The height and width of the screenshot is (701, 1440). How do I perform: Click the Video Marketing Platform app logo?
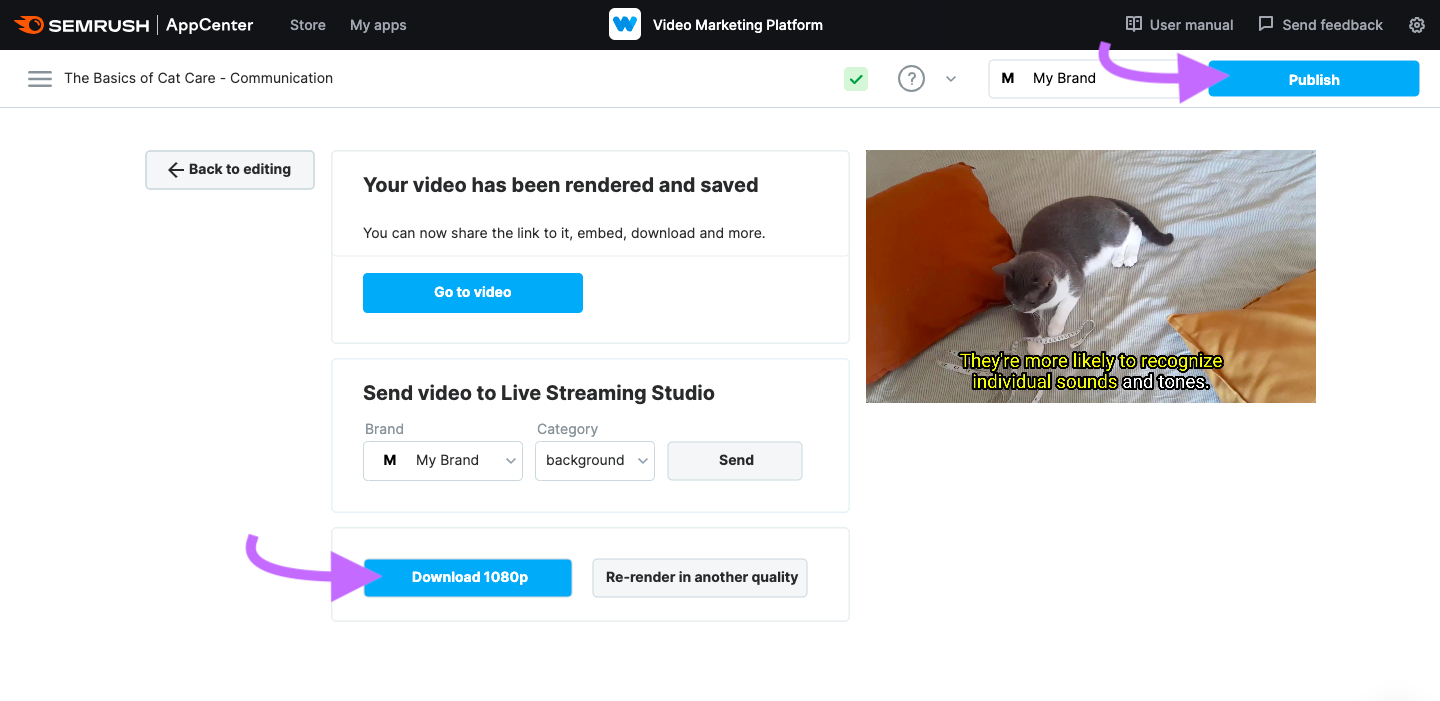625,24
